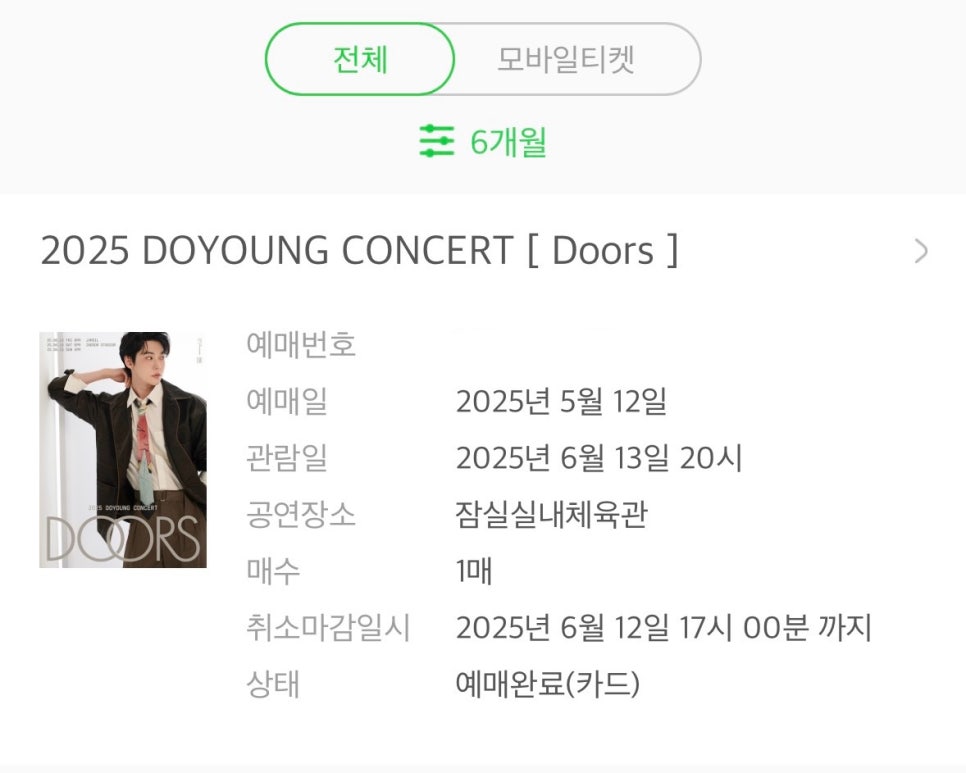Viewport: 966px width, 773px height.
Task: Click the 매수 label
Action: click(x=272, y=573)
